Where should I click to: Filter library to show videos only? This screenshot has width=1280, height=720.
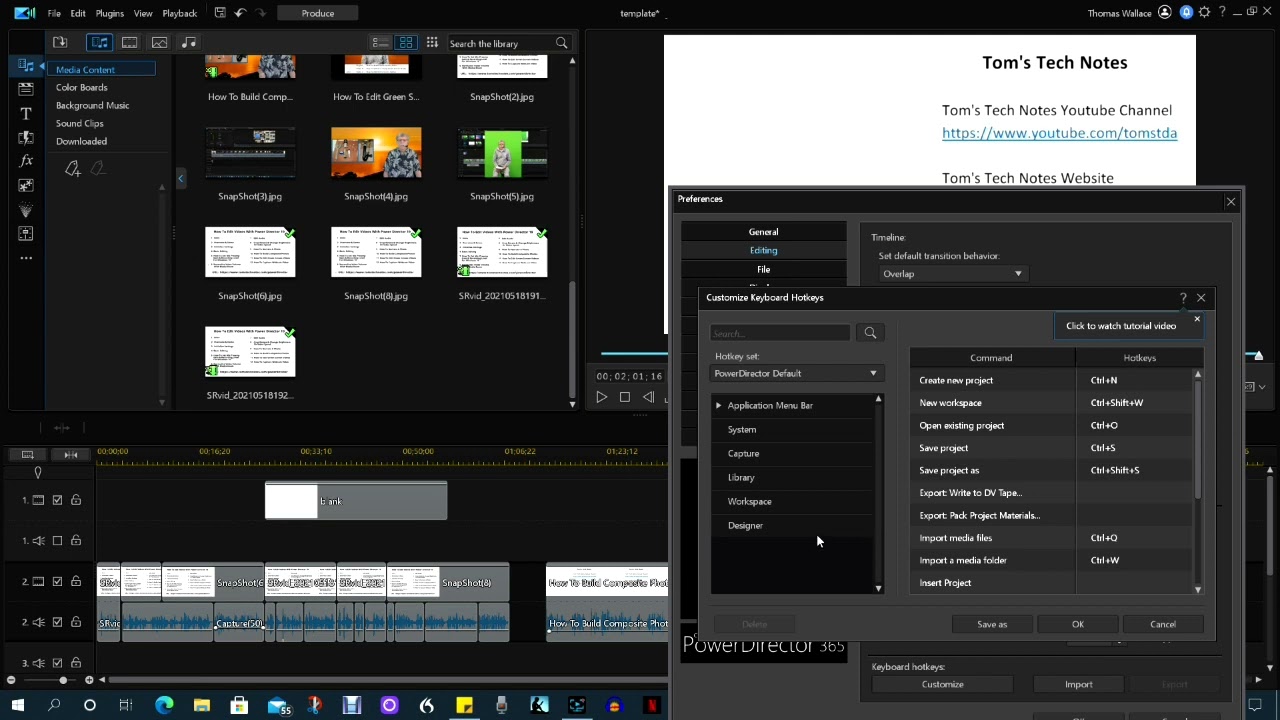(x=129, y=42)
